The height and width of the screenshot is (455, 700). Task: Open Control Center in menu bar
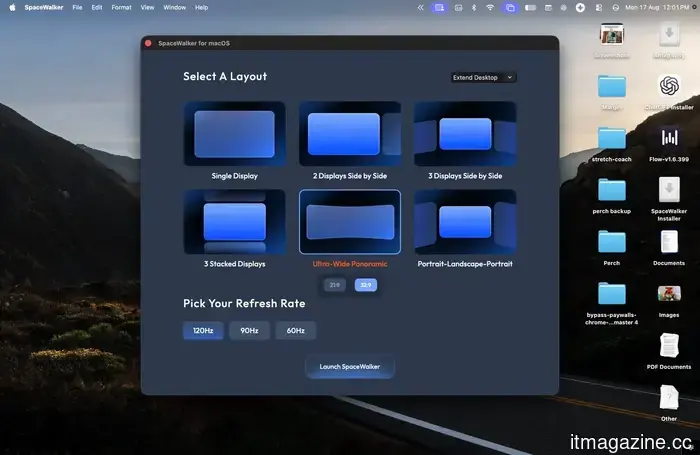point(599,7)
